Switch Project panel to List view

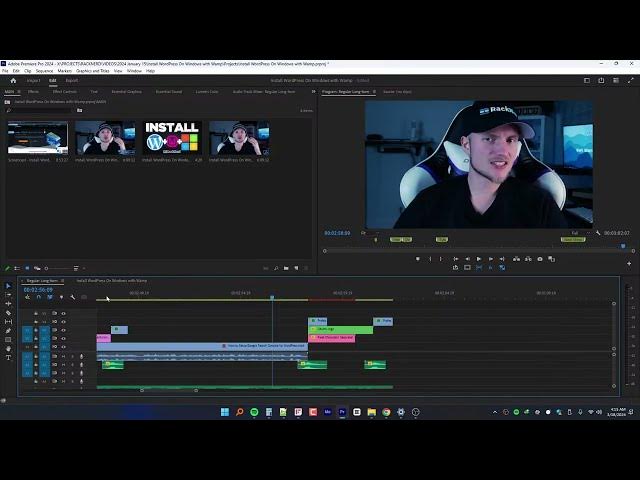click(x=17, y=268)
